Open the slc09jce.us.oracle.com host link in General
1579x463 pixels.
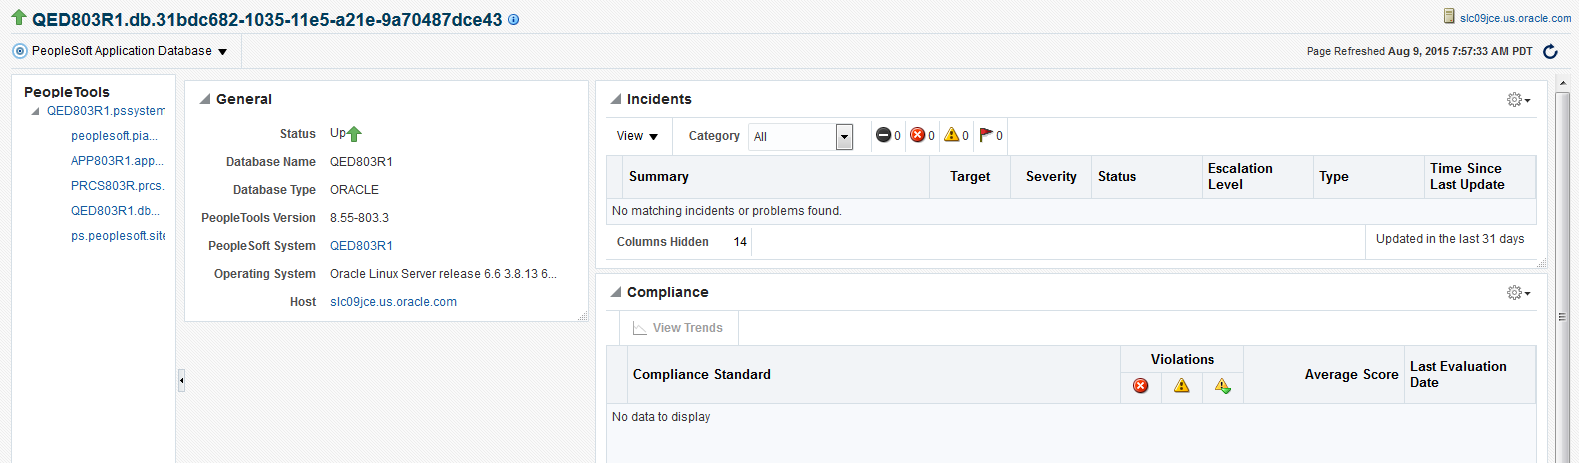393,302
